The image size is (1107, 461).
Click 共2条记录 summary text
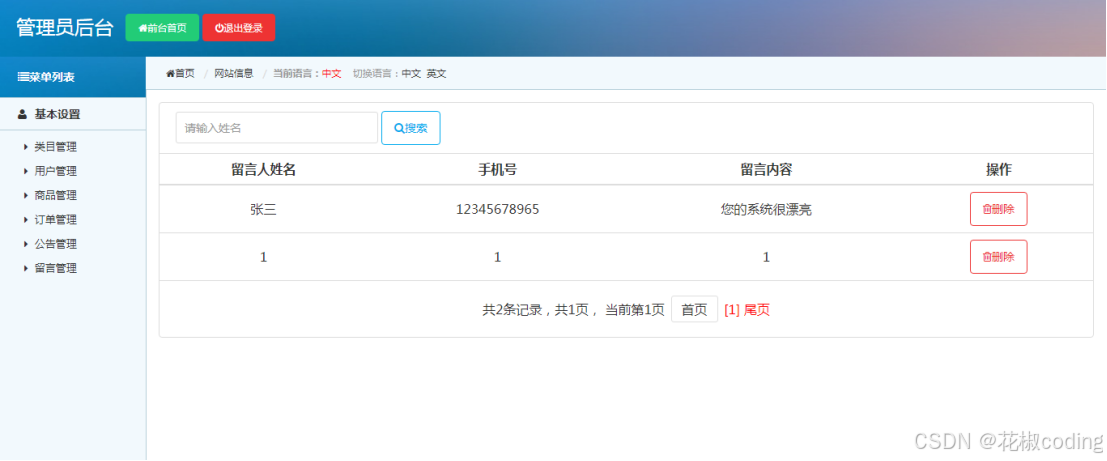pyautogui.click(x=515, y=309)
